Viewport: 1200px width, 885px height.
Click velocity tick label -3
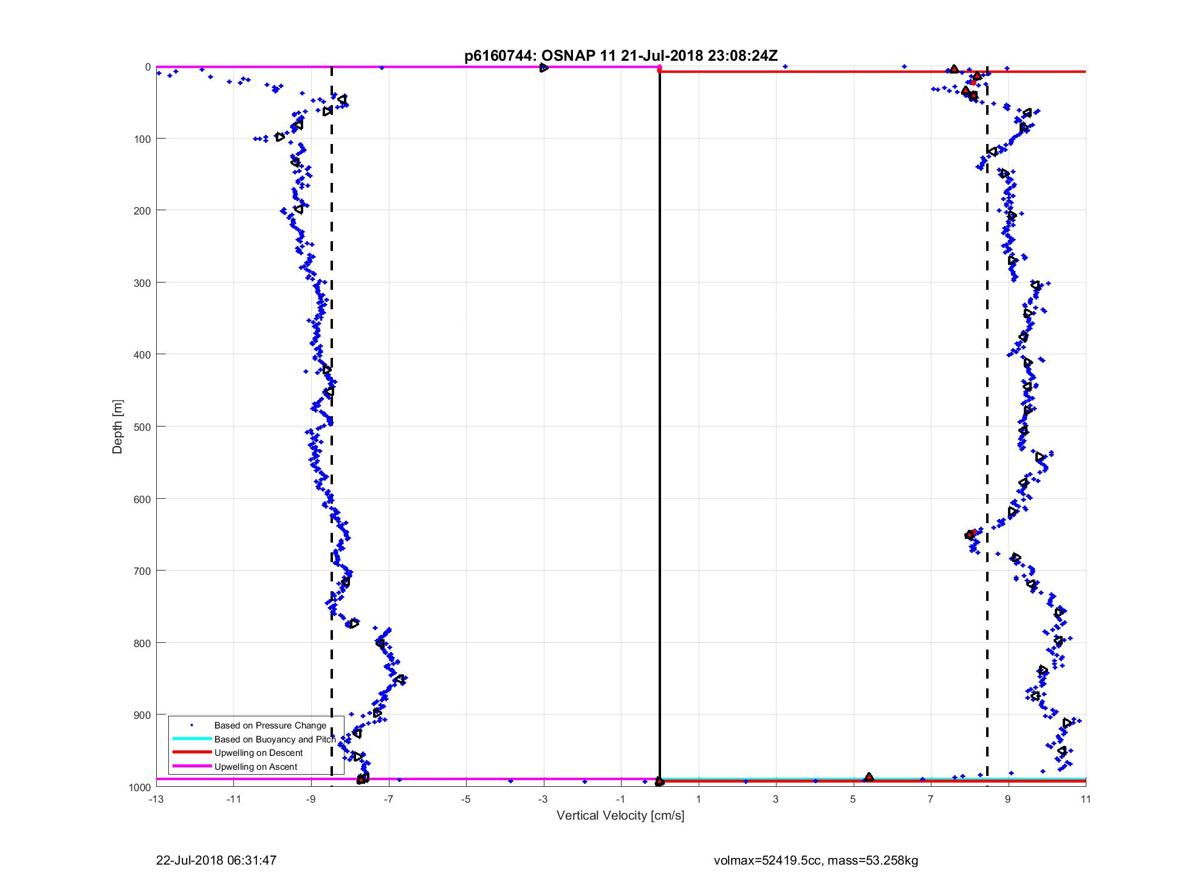point(543,800)
